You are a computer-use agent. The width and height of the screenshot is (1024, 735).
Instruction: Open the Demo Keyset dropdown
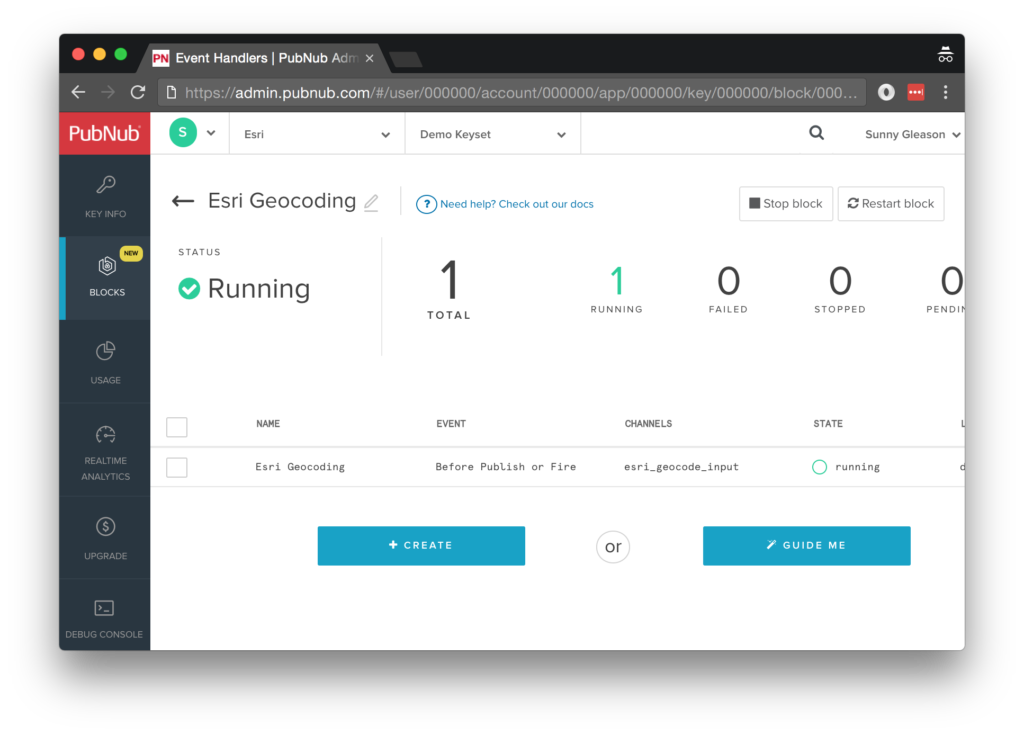[492, 134]
